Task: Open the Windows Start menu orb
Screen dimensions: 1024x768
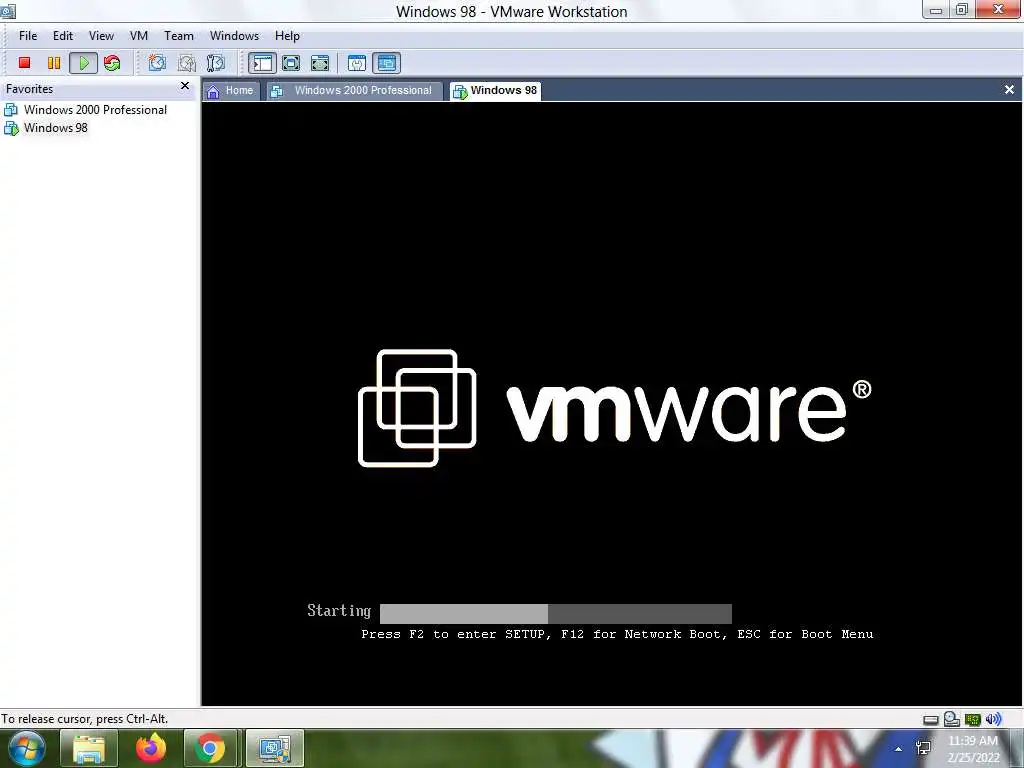Action: [x=26, y=748]
